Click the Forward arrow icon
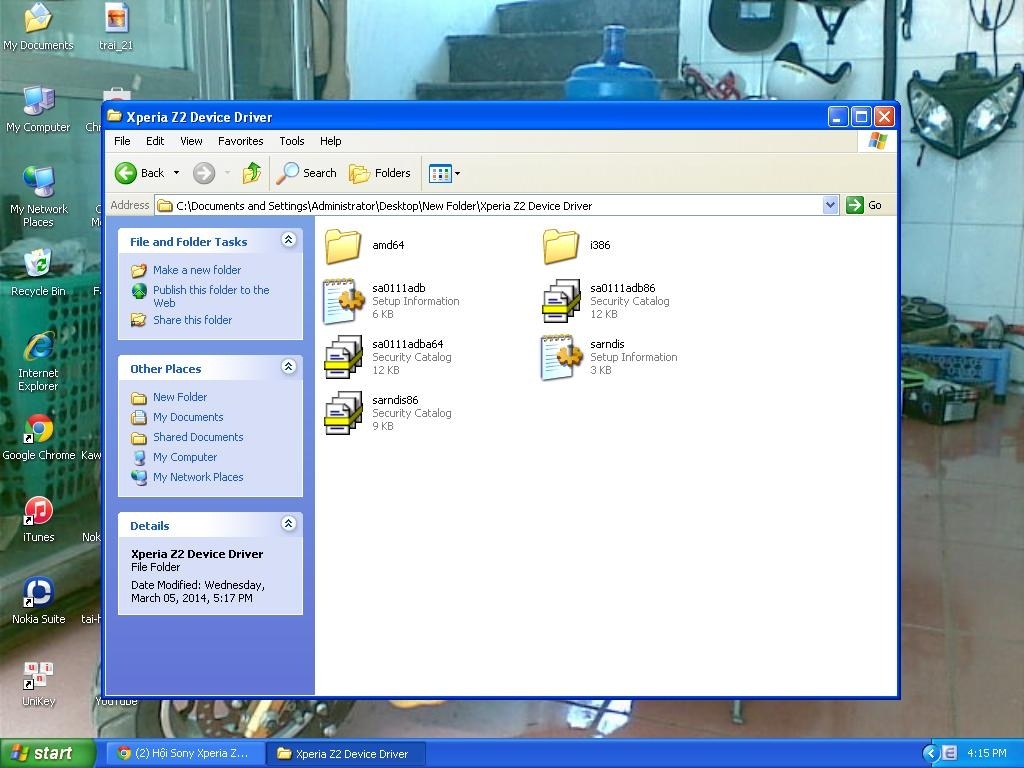Image resolution: width=1024 pixels, height=768 pixels. (204, 173)
